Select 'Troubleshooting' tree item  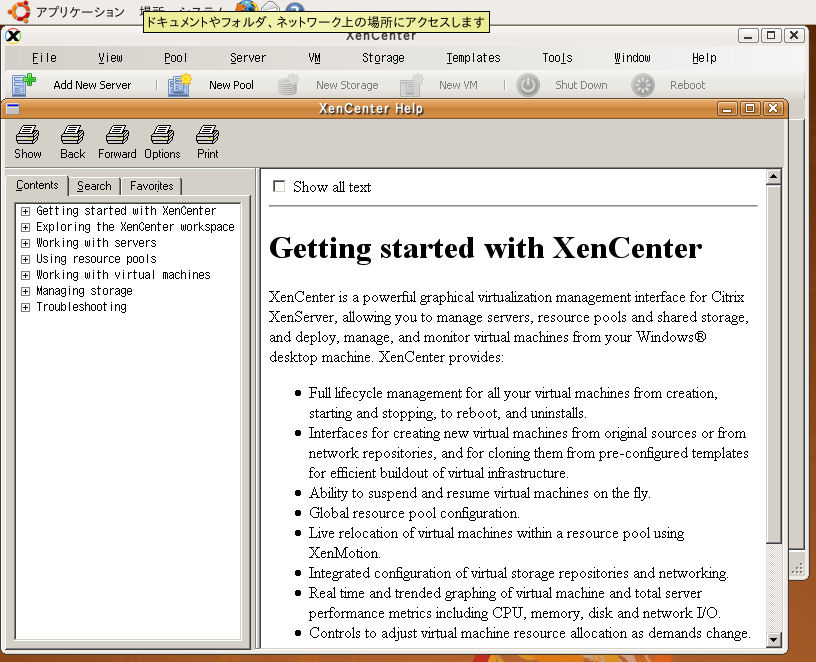click(81, 307)
